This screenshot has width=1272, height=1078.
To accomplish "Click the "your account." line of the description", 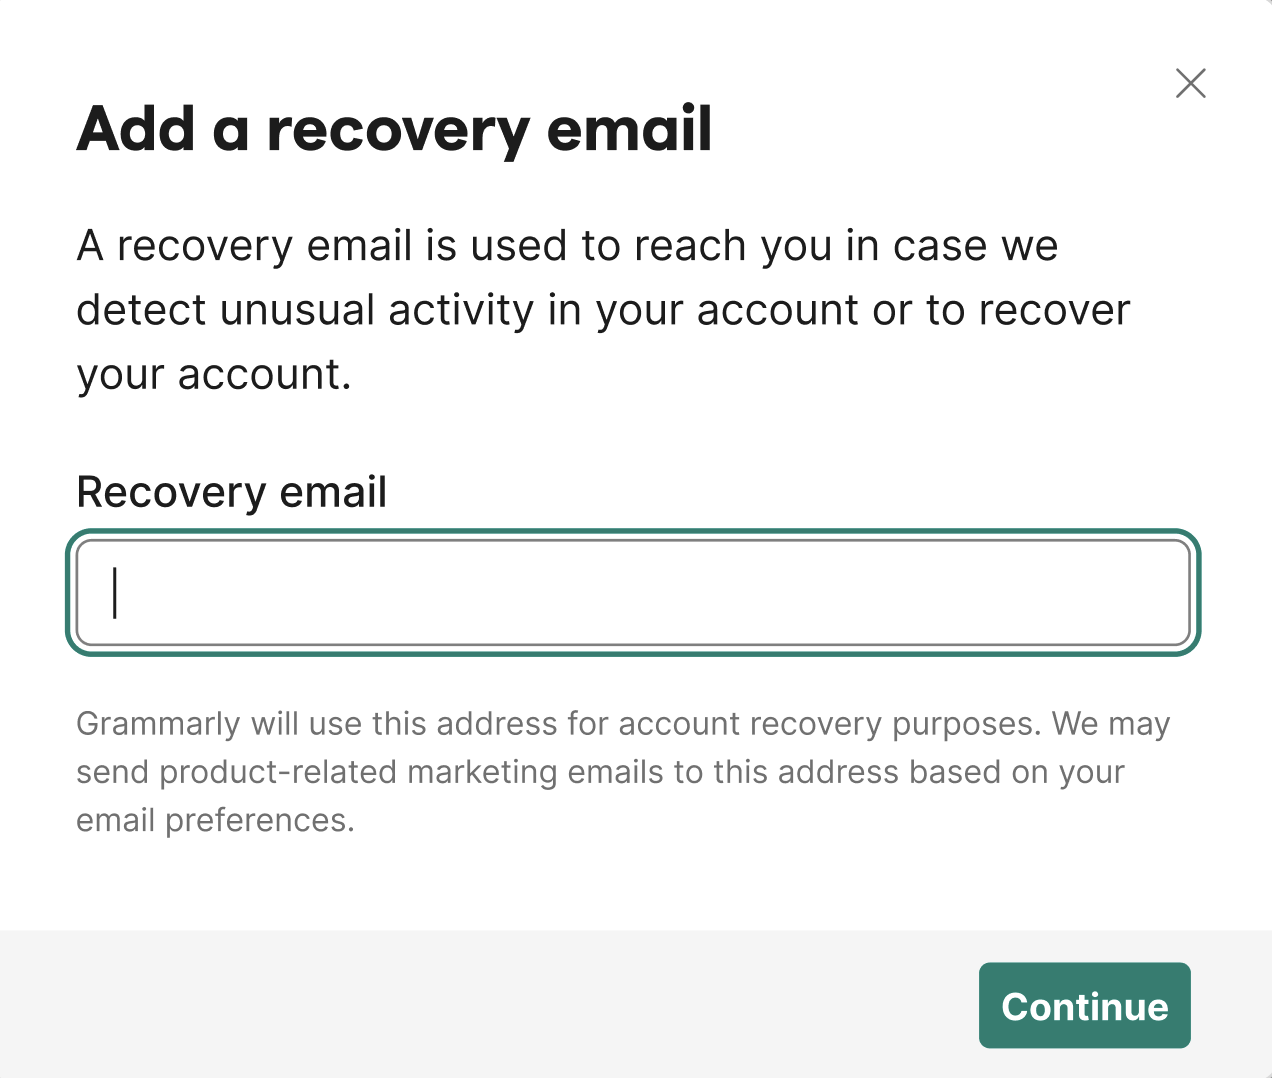I will click(214, 375).
